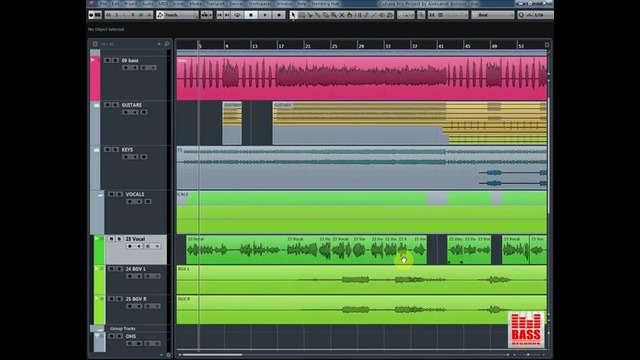The image size is (640, 360).
Task: Click the vertical scrollbar at right edge
Action: point(549,155)
